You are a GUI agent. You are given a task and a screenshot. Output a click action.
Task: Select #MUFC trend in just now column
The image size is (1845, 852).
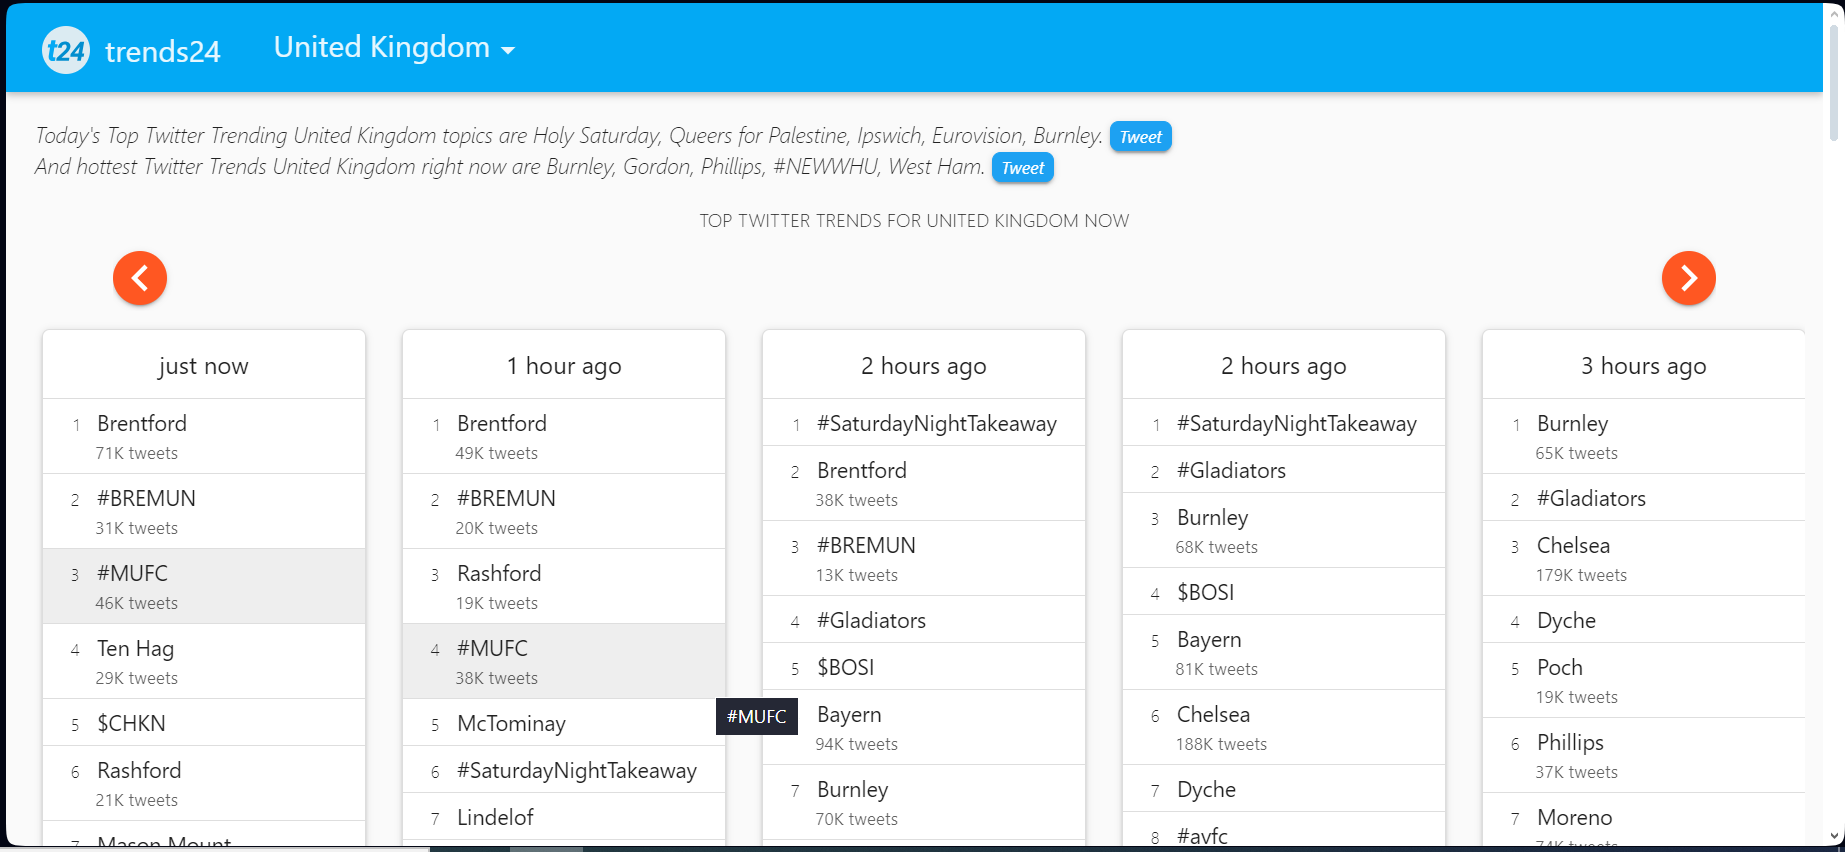point(132,574)
